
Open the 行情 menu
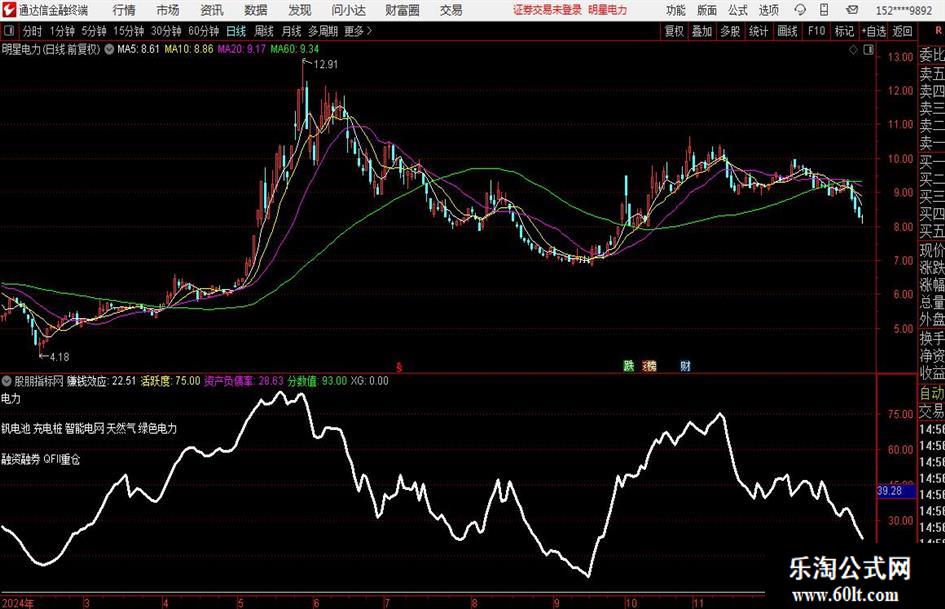pyautogui.click(x=124, y=10)
